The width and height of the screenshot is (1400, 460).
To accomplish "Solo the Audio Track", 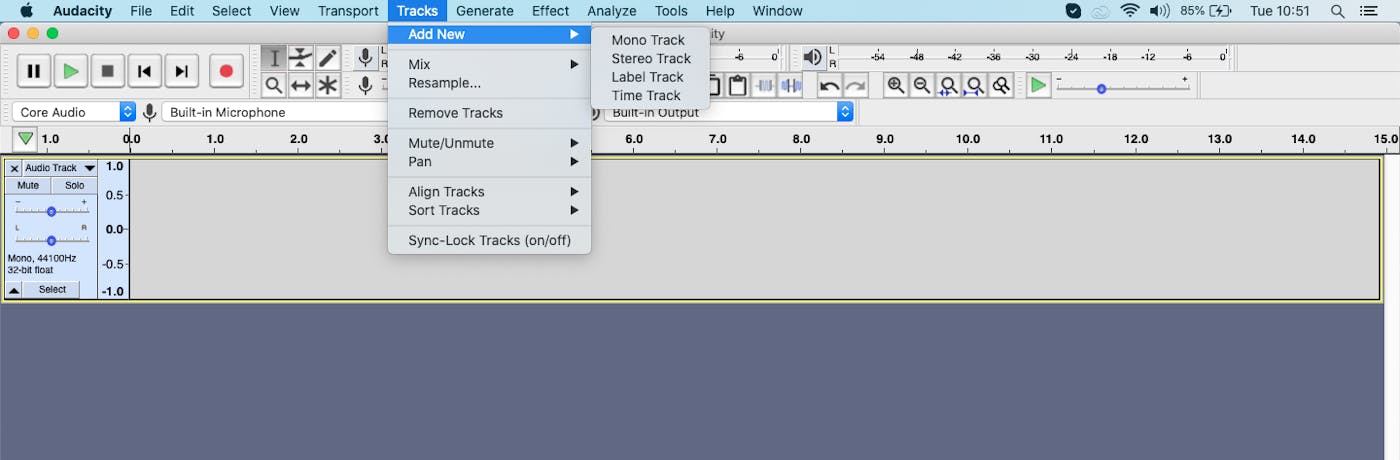I will (x=74, y=185).
